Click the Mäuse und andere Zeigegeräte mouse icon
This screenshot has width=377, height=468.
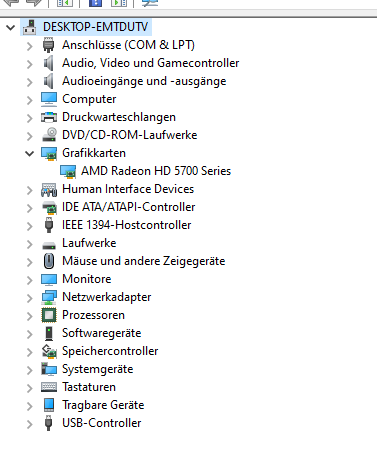pyautogui.click(x=49, y=261)
